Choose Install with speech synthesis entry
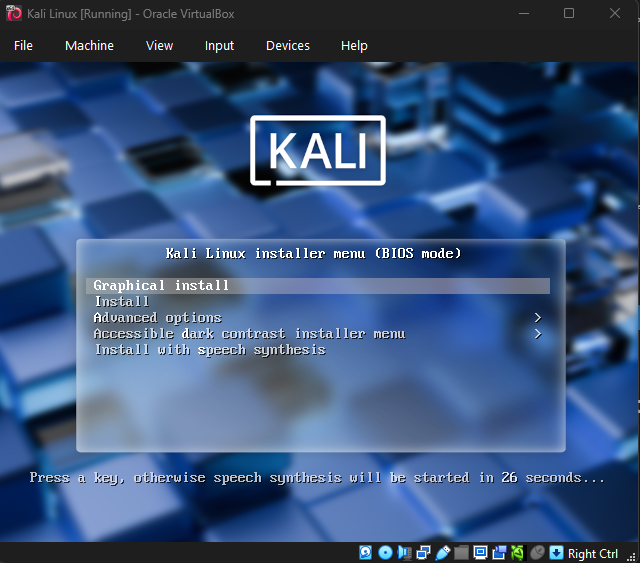 tap(210, 350)
